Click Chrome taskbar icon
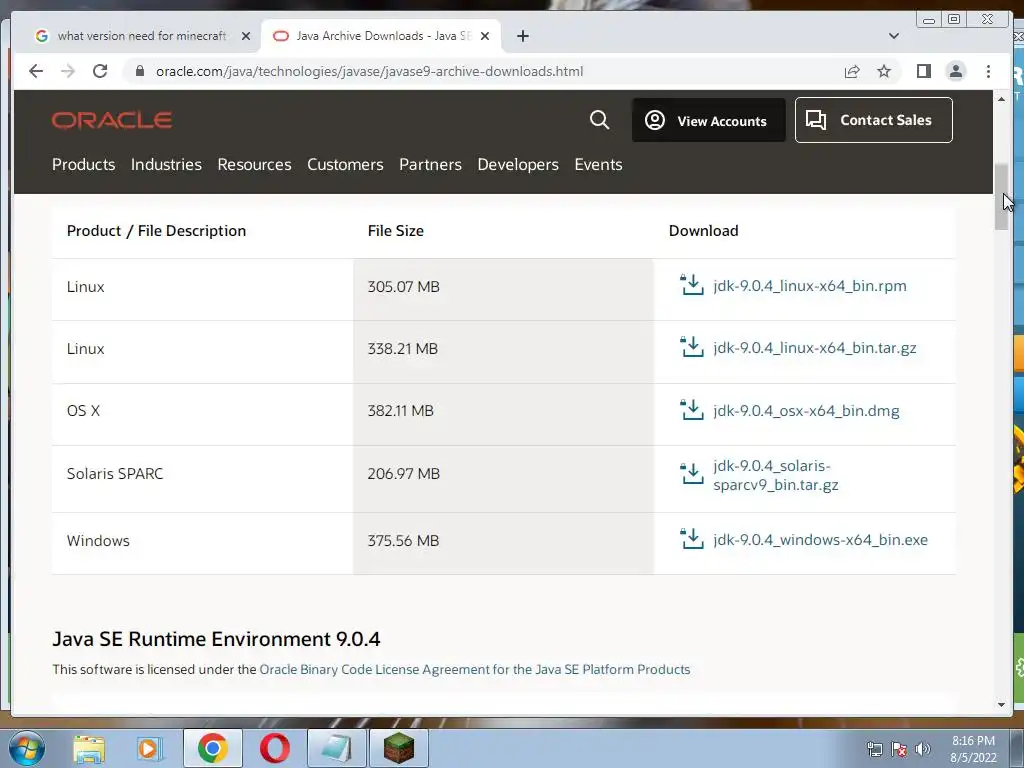 pyautogui.click(x=212, y=748)
